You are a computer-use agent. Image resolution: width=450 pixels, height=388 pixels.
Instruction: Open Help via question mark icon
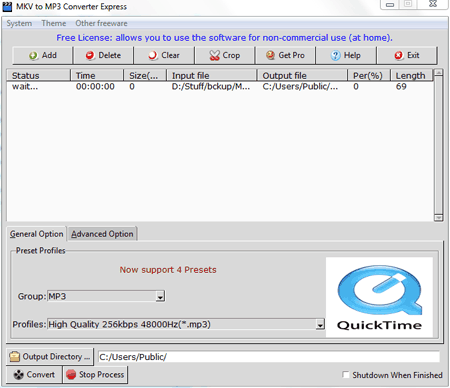coord(335,55)
